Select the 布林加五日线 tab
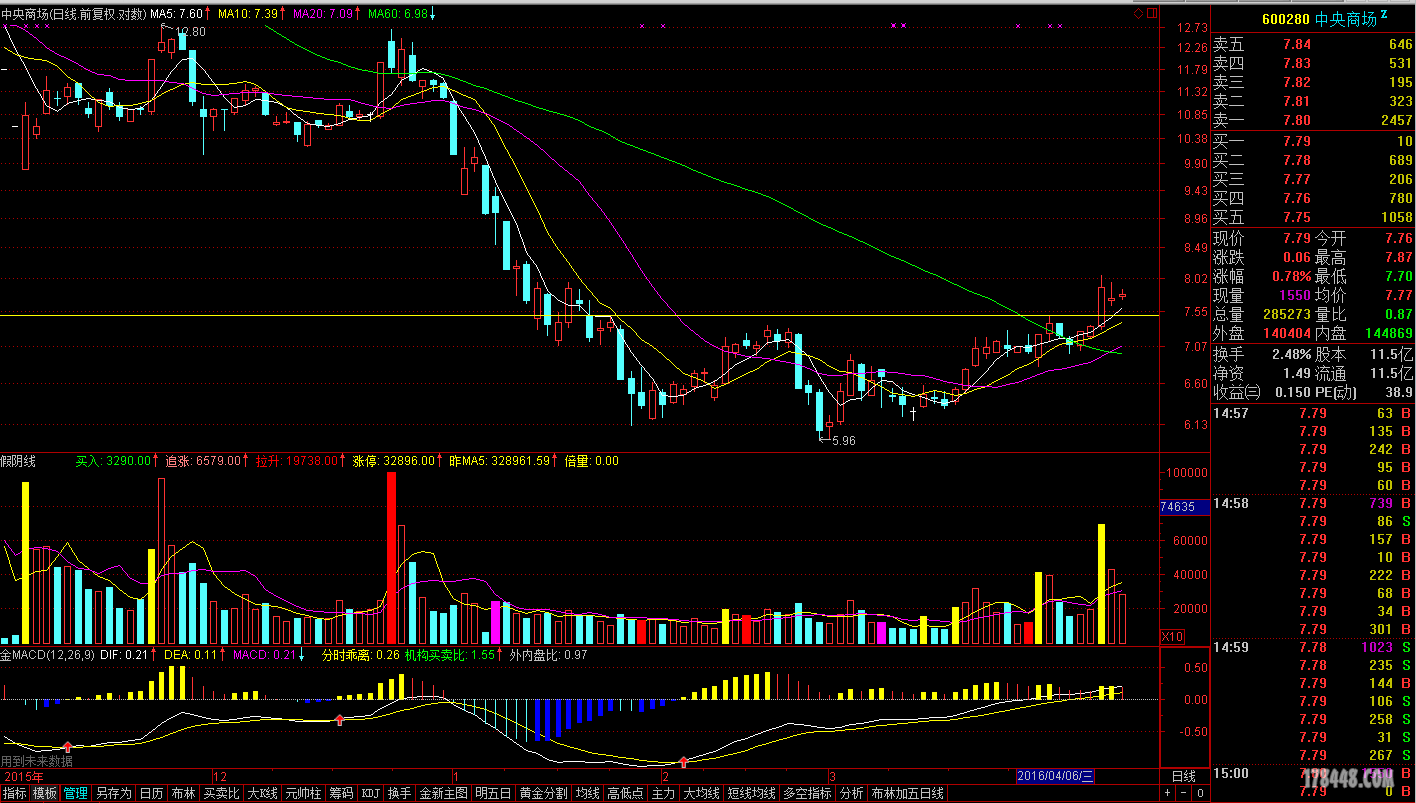 point(908,793)
